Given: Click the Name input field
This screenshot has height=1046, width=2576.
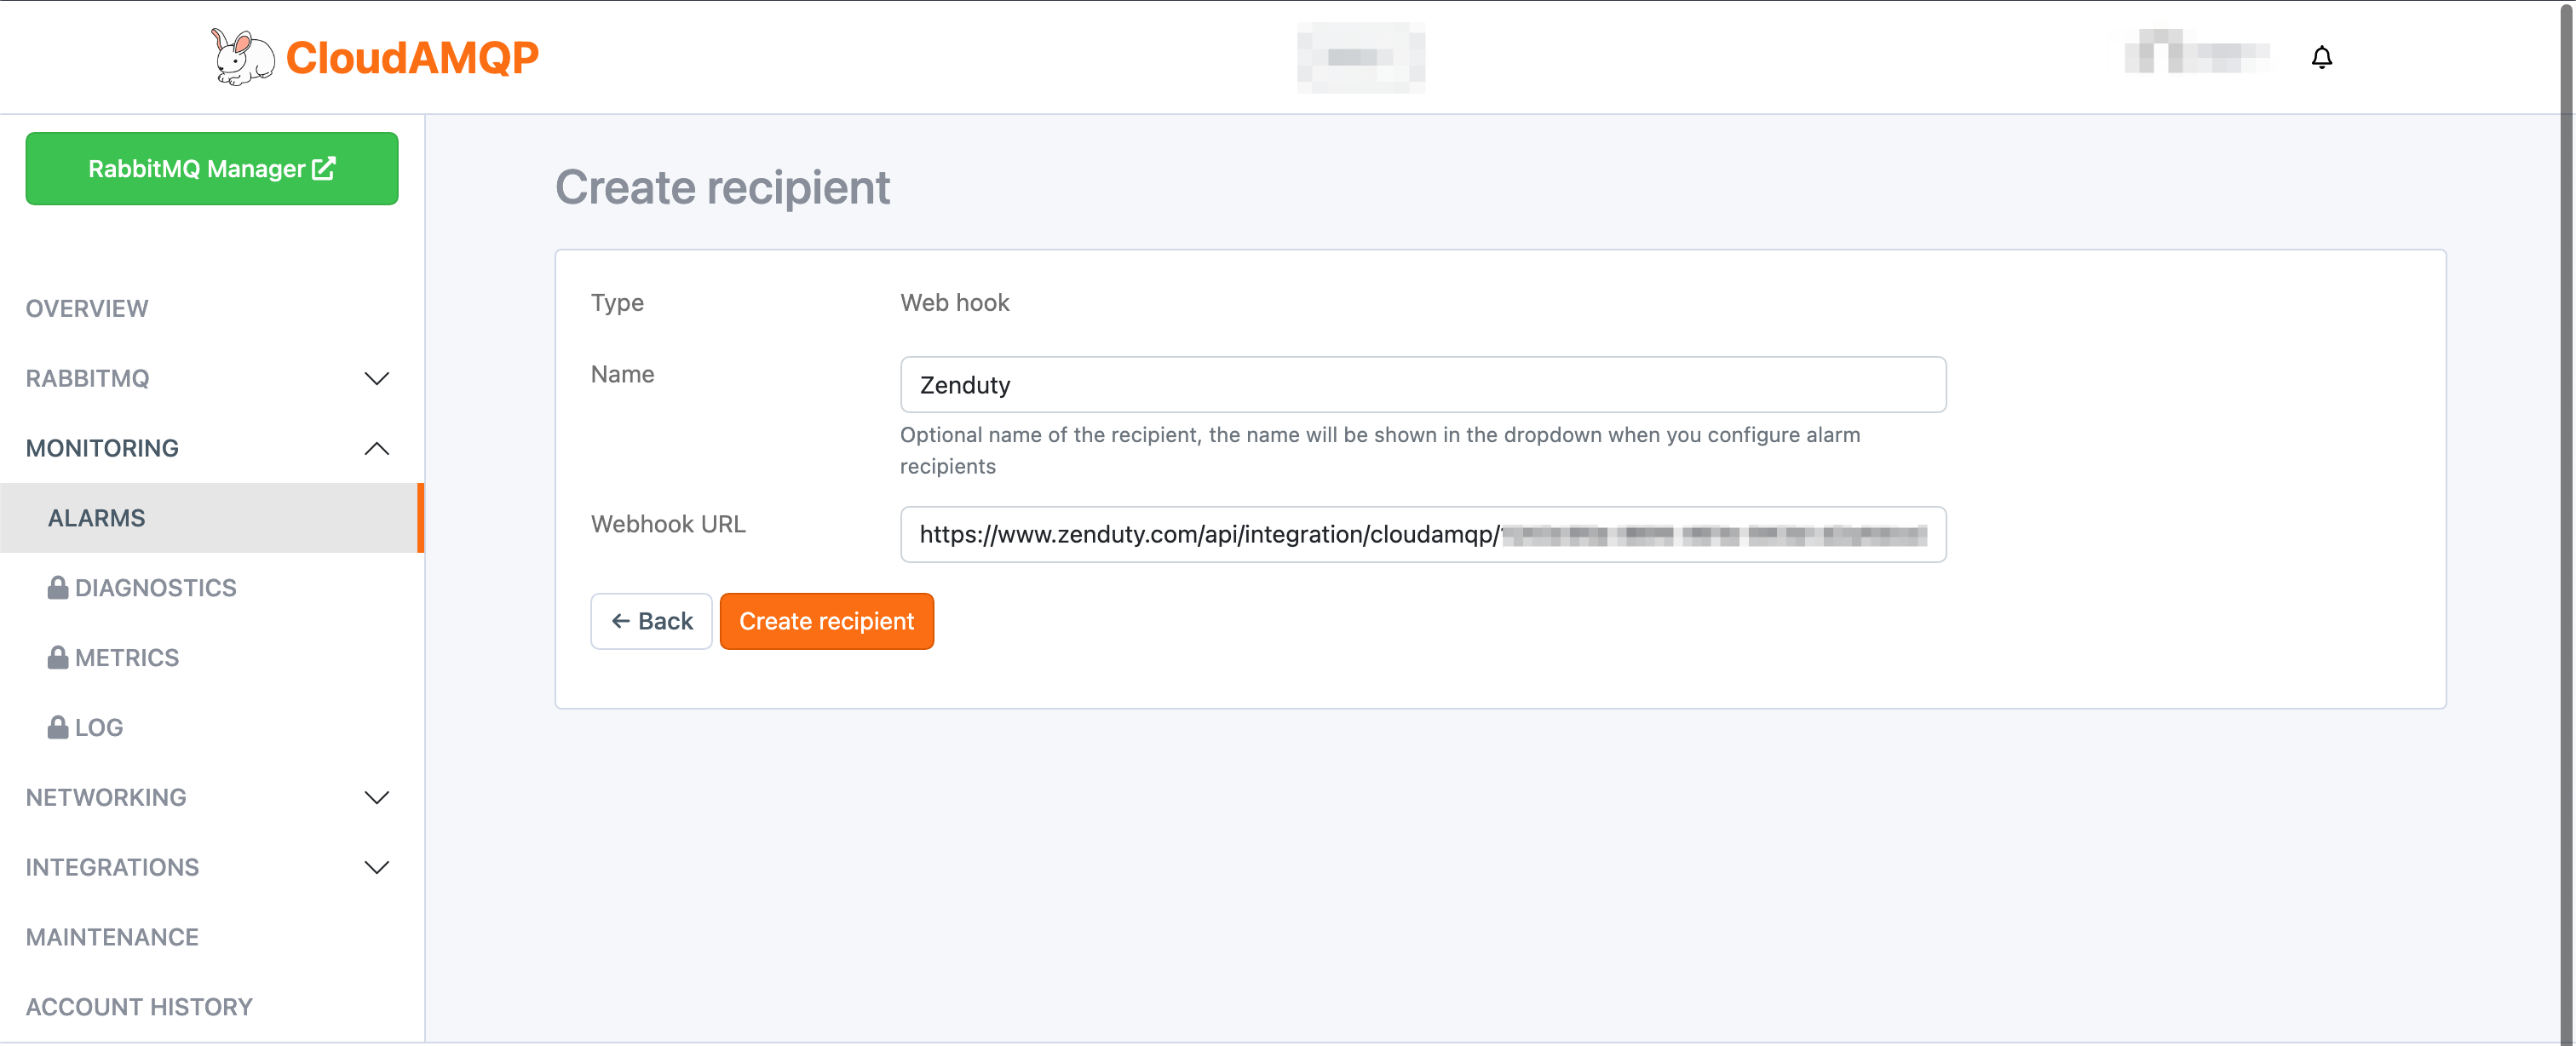Looking at the screenshot, I should tap(1422, 385).
